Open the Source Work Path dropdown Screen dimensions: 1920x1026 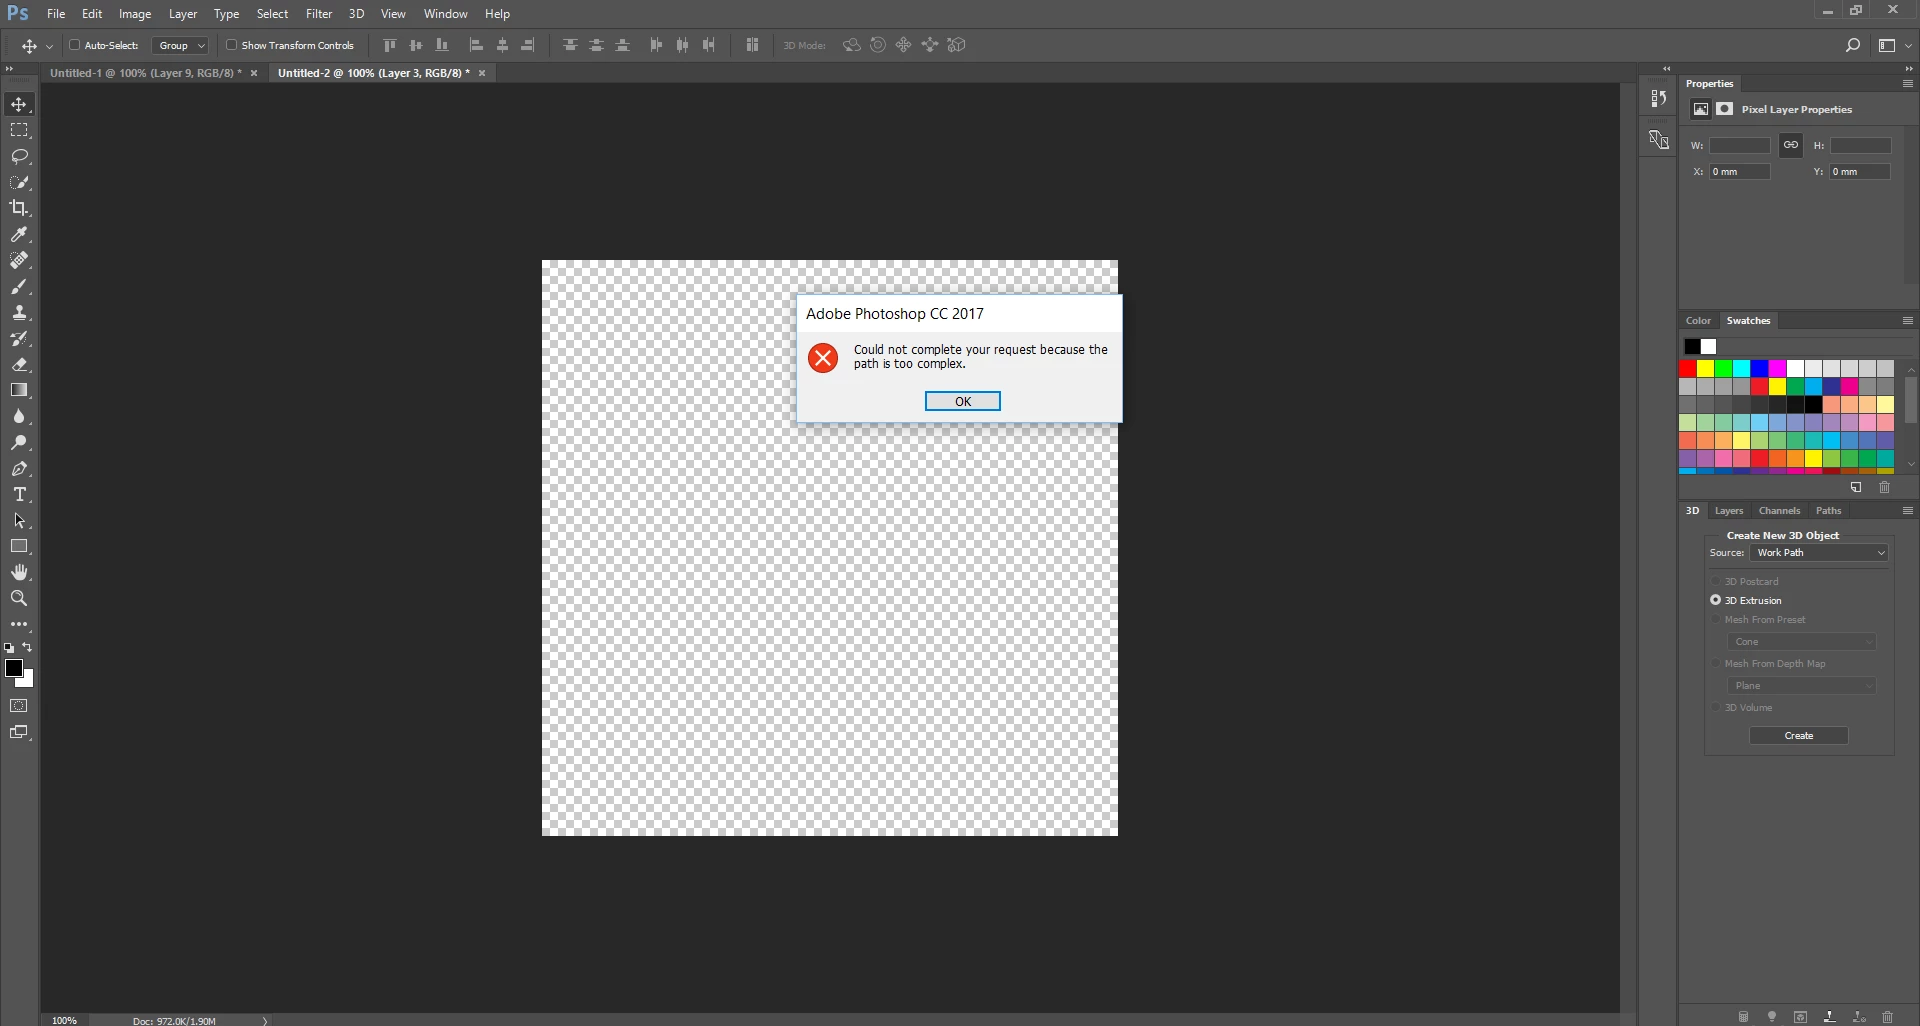click(1819, 552)
